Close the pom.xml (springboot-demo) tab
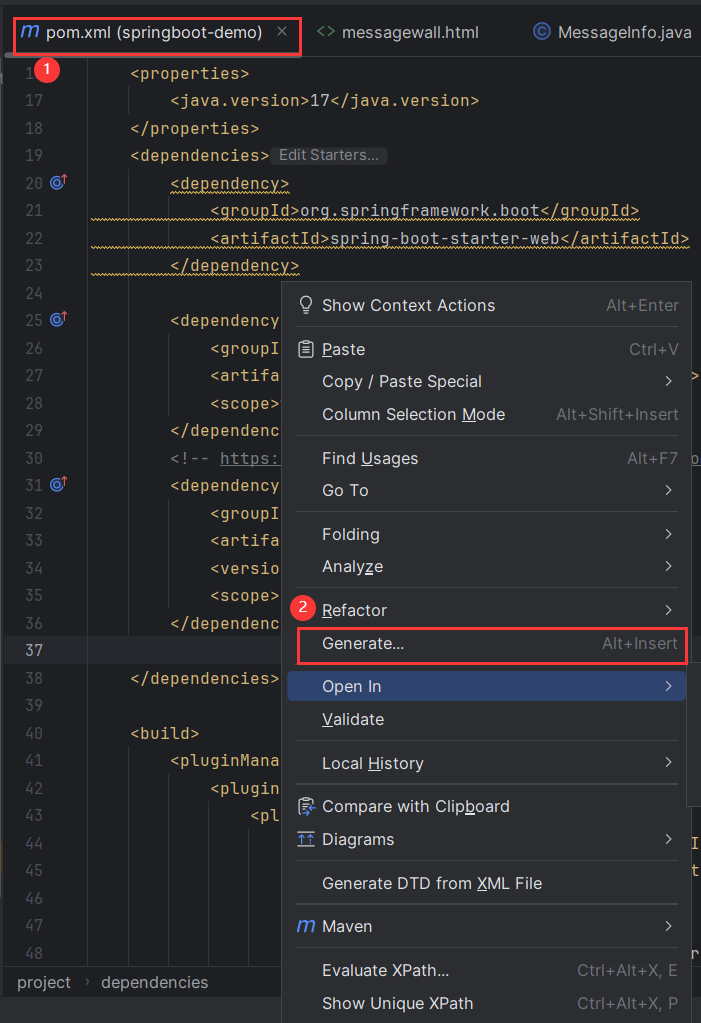701x1023 pixels. point(282,31)
